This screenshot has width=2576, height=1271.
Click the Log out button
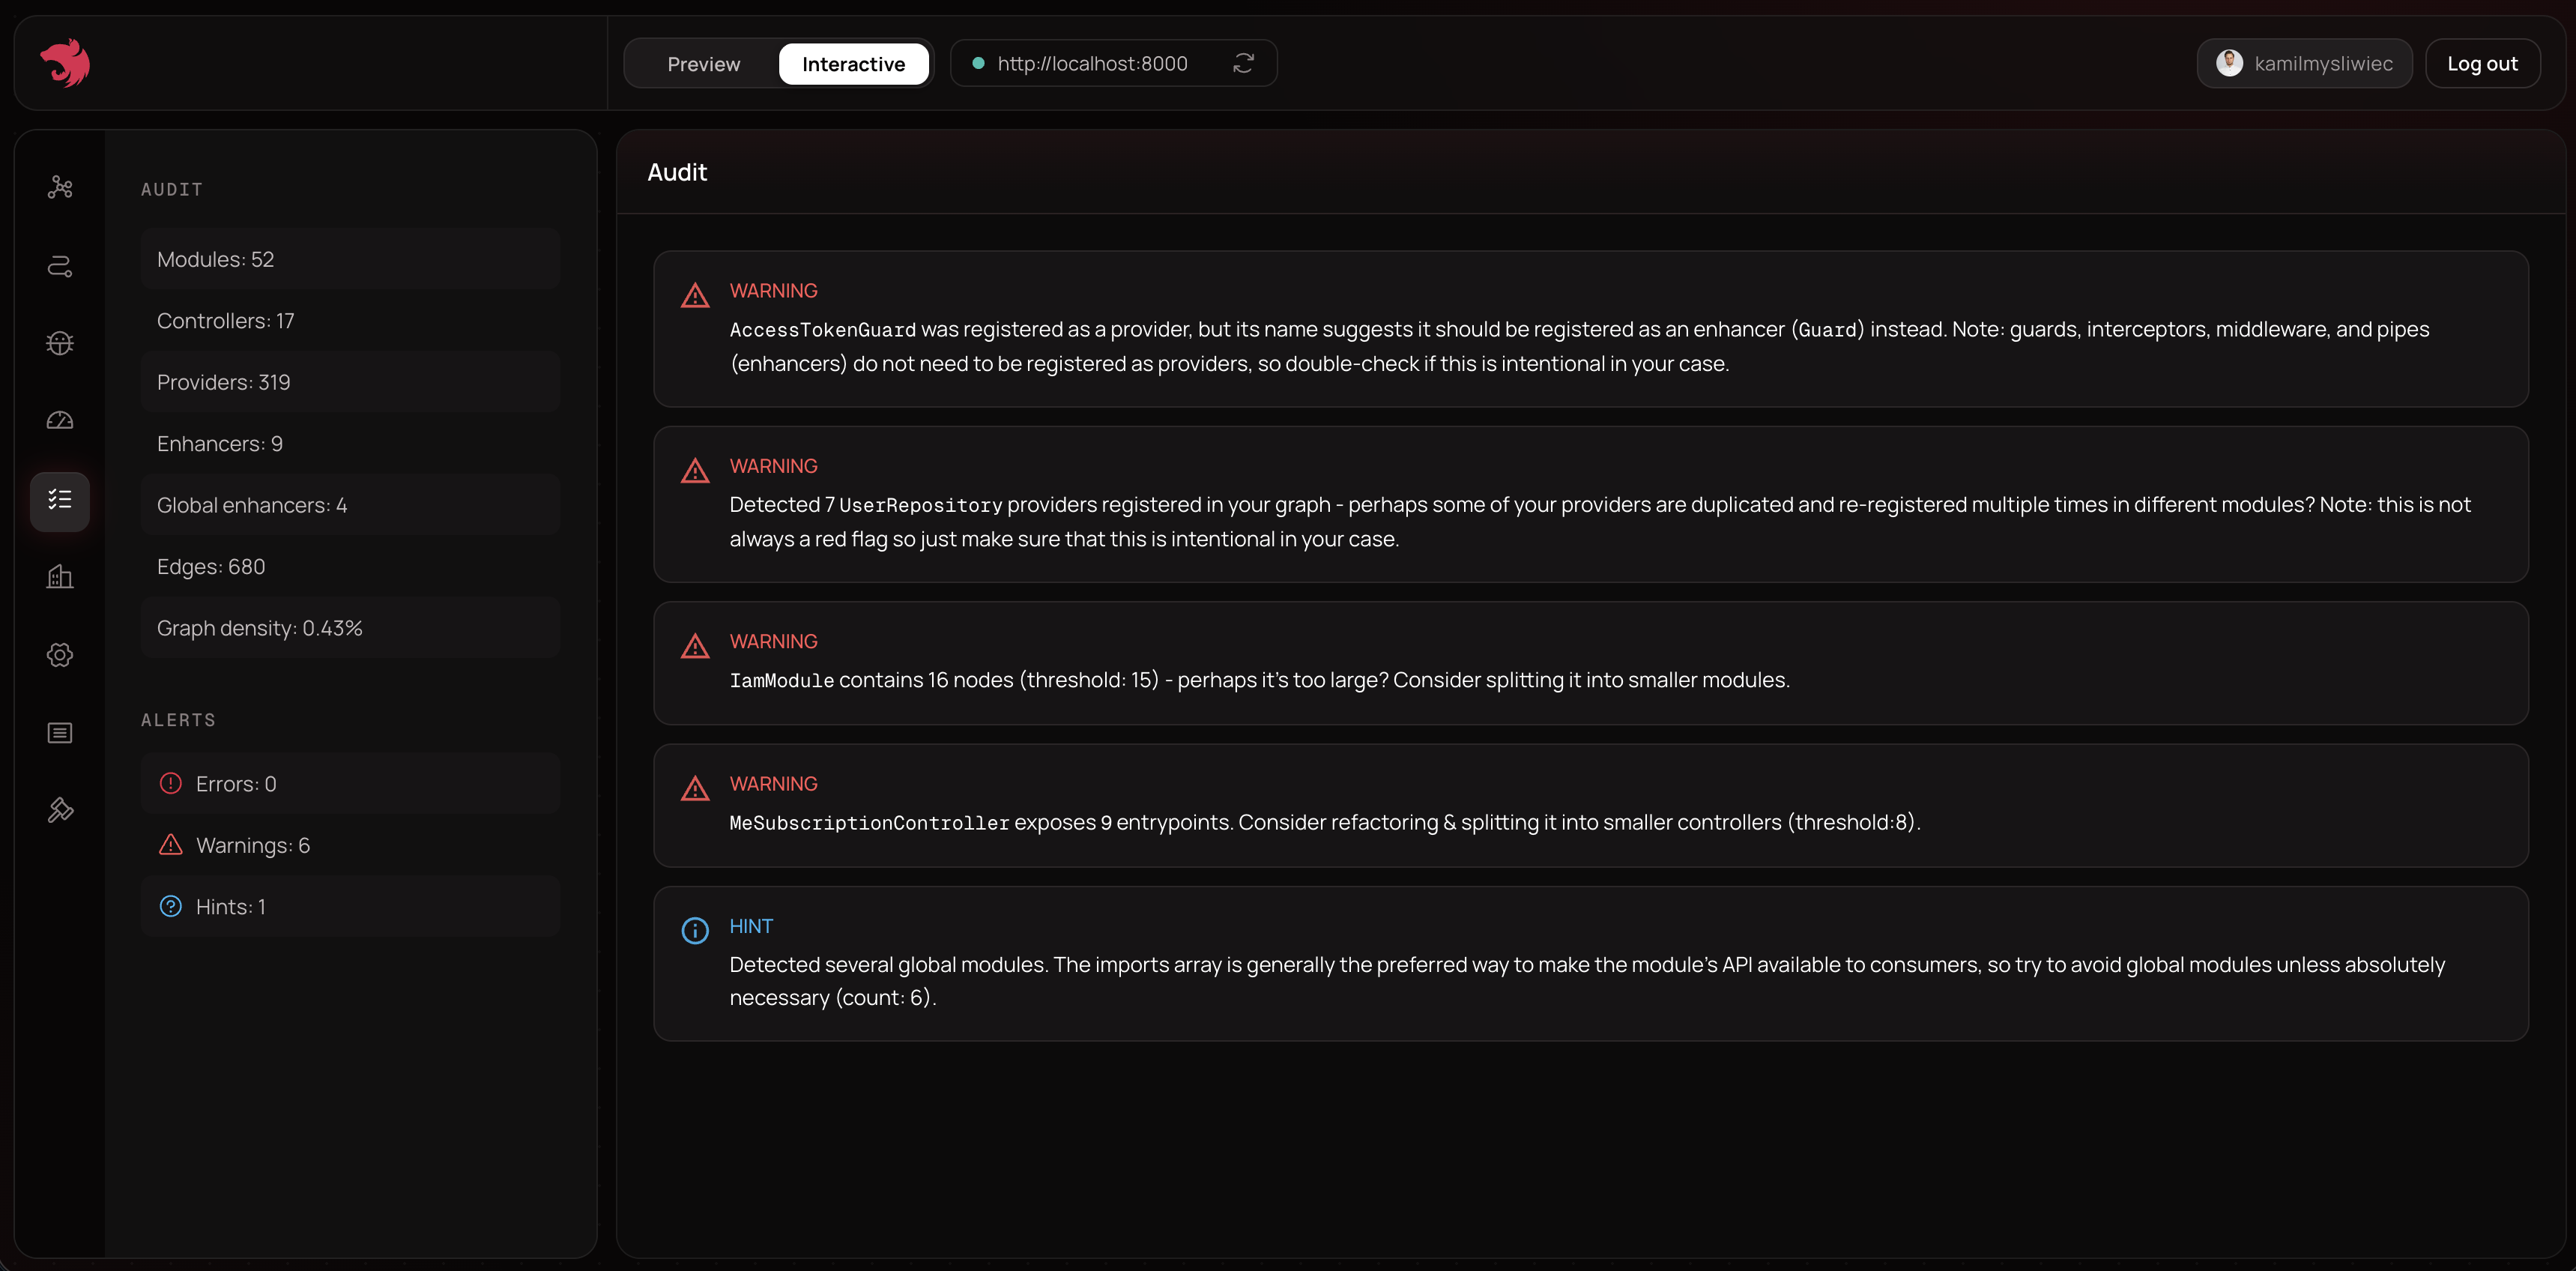pos(2482,63)
